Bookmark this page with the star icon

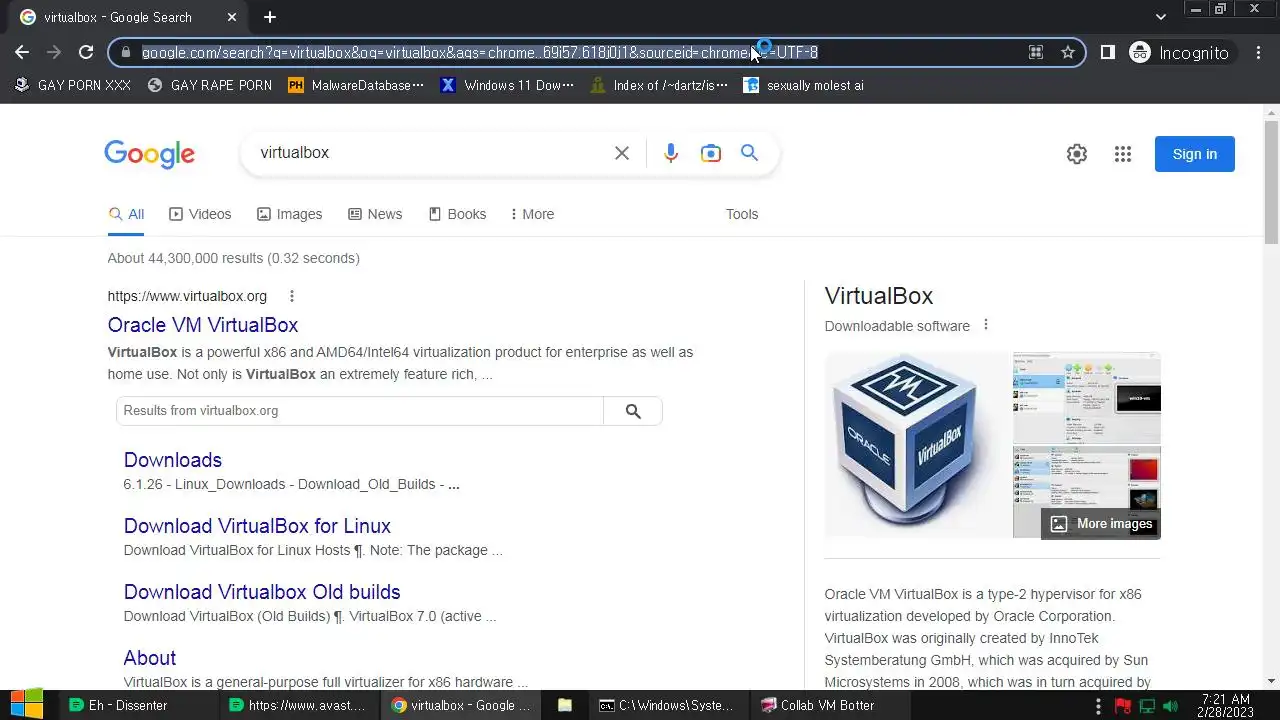point(1068,52)
